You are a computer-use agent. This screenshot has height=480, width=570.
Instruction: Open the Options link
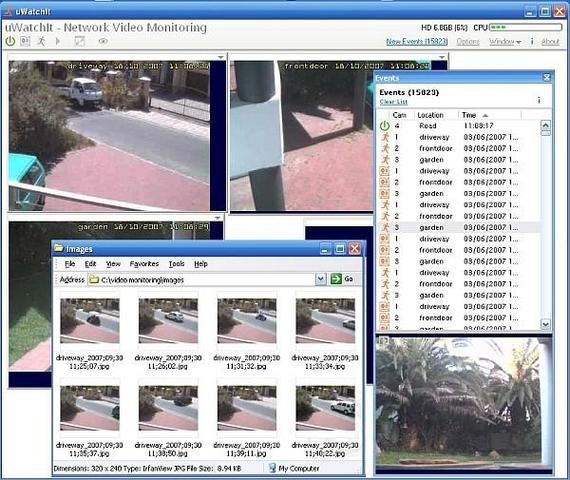pyautogui.click(x=468, y=42)
